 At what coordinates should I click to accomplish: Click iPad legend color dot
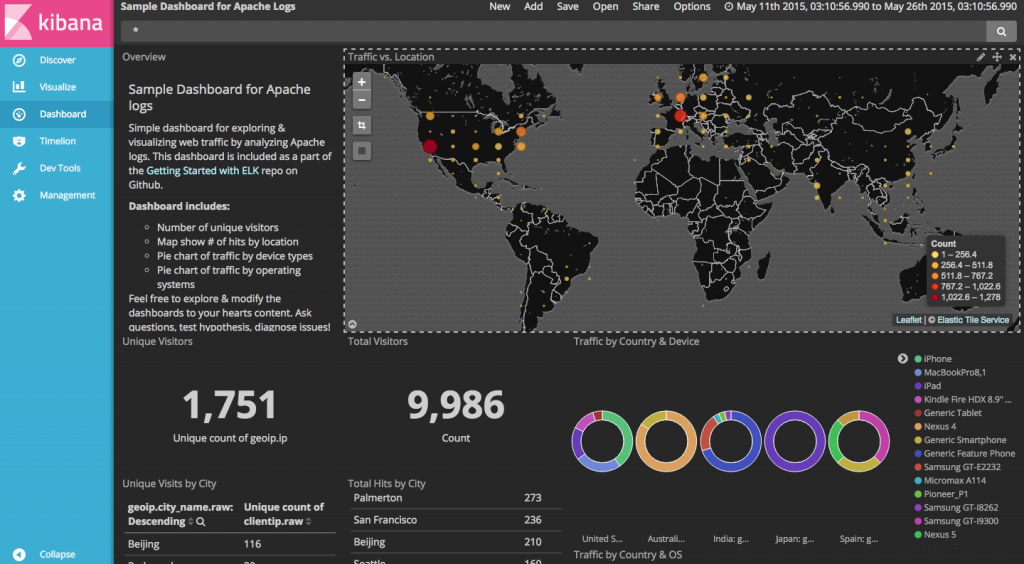[918, 386]
